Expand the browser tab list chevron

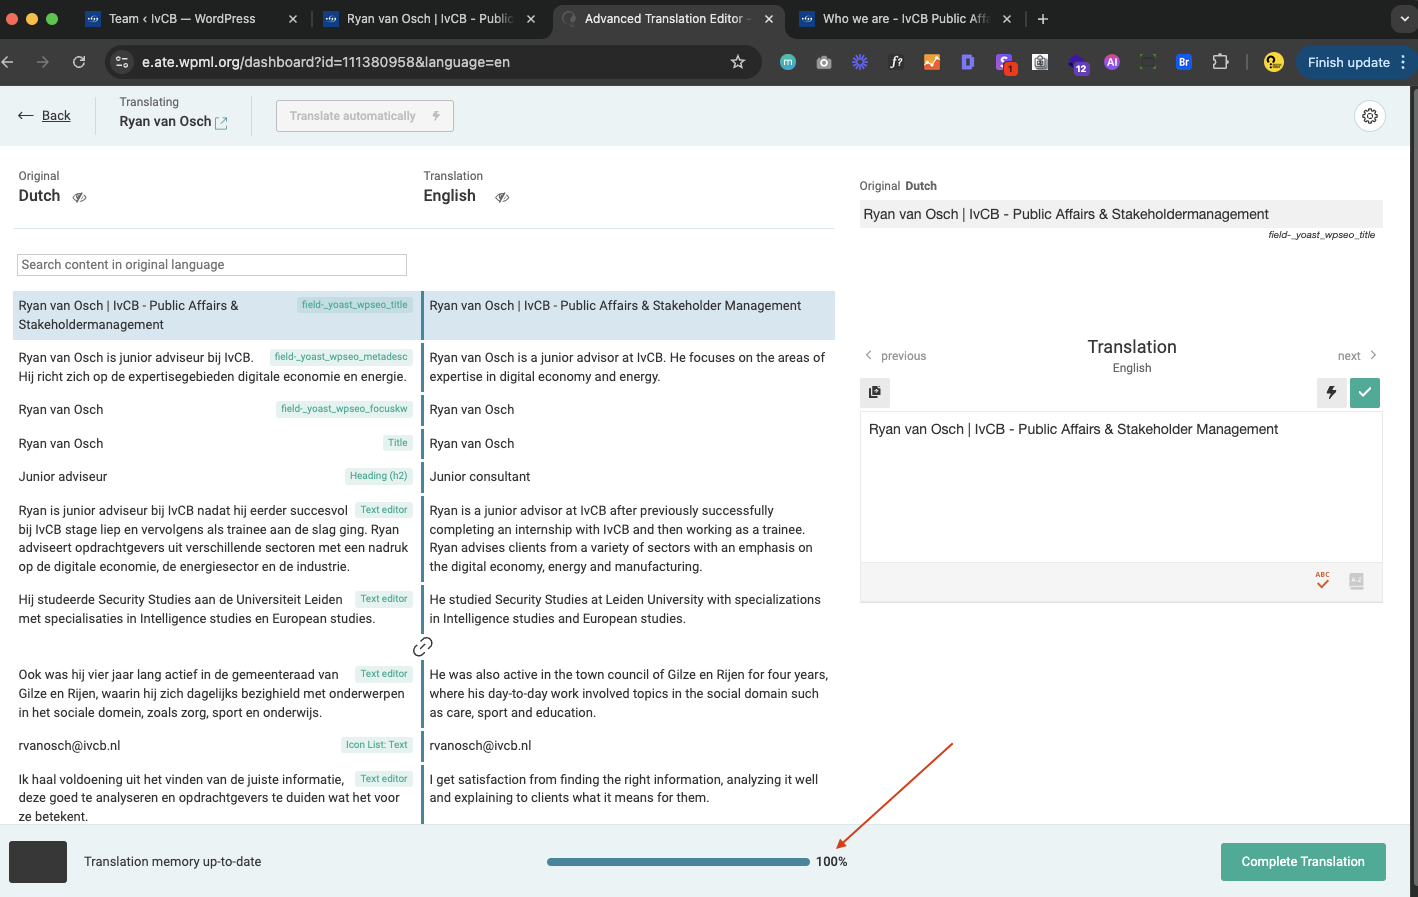coord(1401,18)
